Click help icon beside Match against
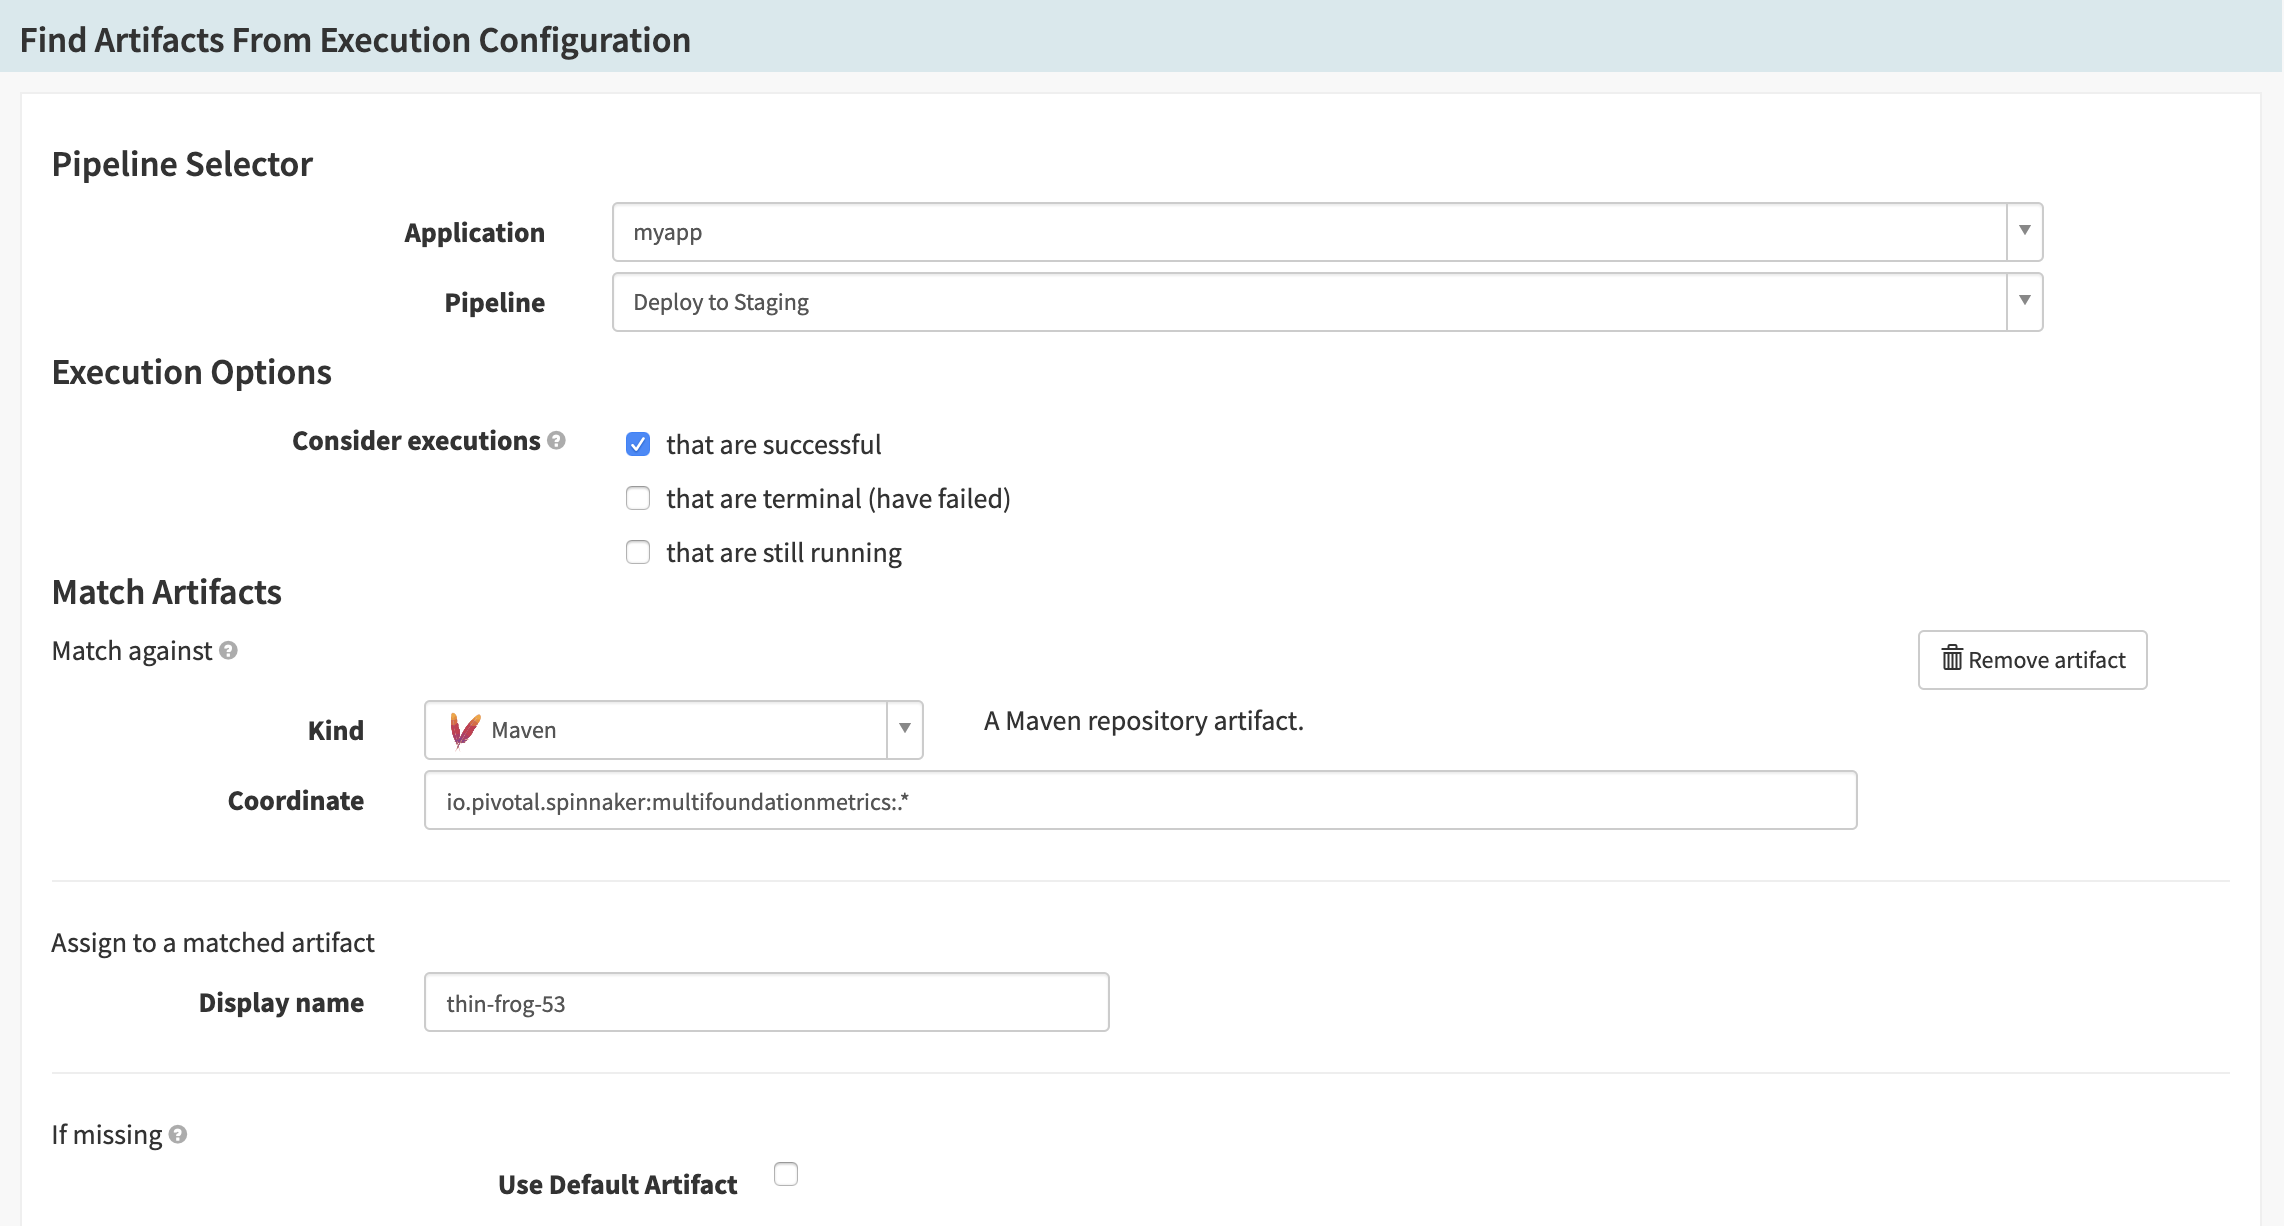The image size is (2284, 1226). tap(228, 651)
